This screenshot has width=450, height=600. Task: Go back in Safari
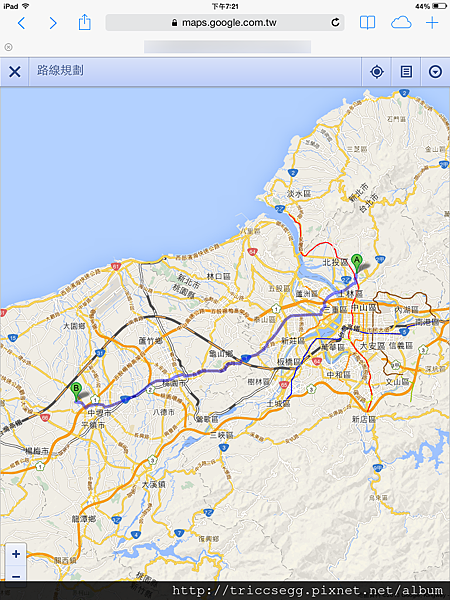(22, 23)
